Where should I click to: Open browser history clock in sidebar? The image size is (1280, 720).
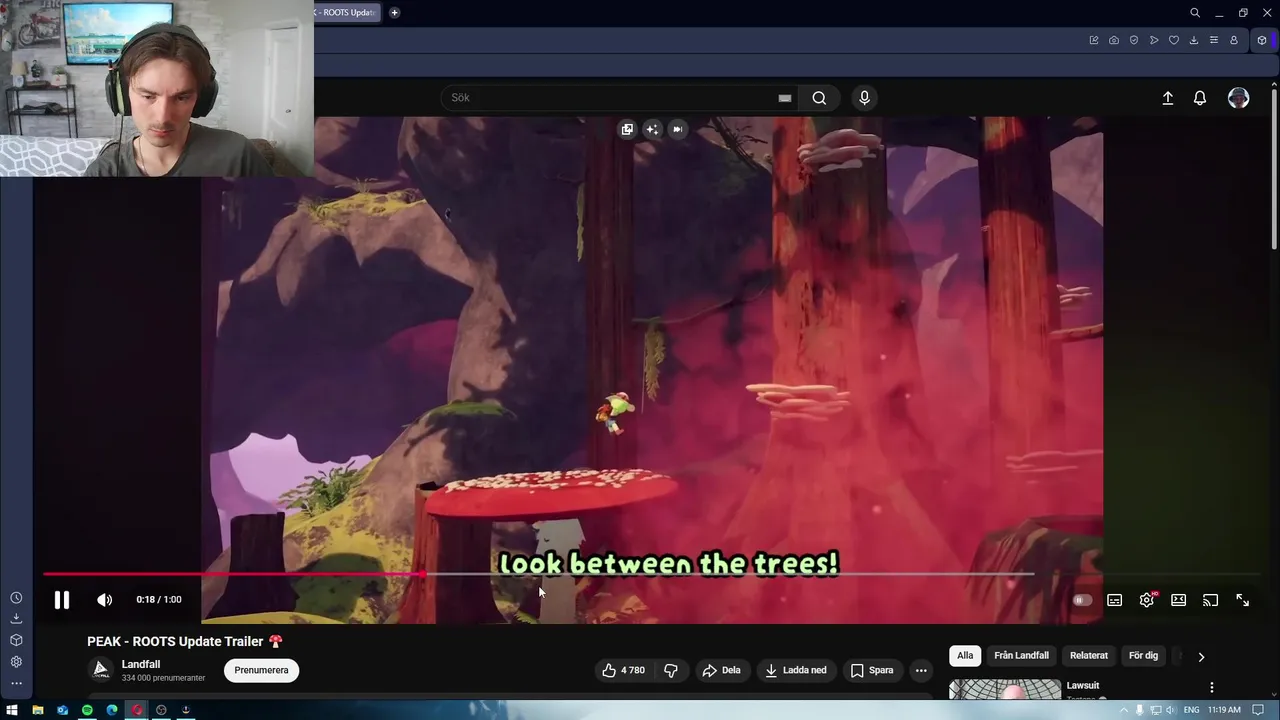16,597
